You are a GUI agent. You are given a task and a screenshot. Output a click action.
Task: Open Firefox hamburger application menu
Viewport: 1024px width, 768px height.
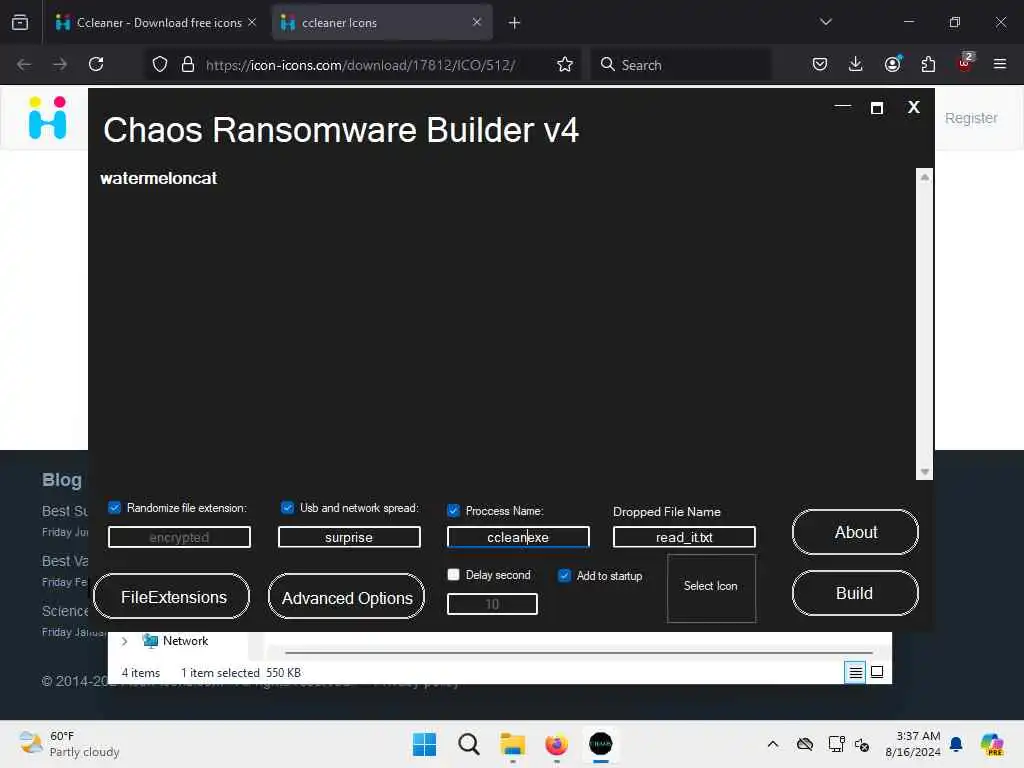tap(1000, 64)
